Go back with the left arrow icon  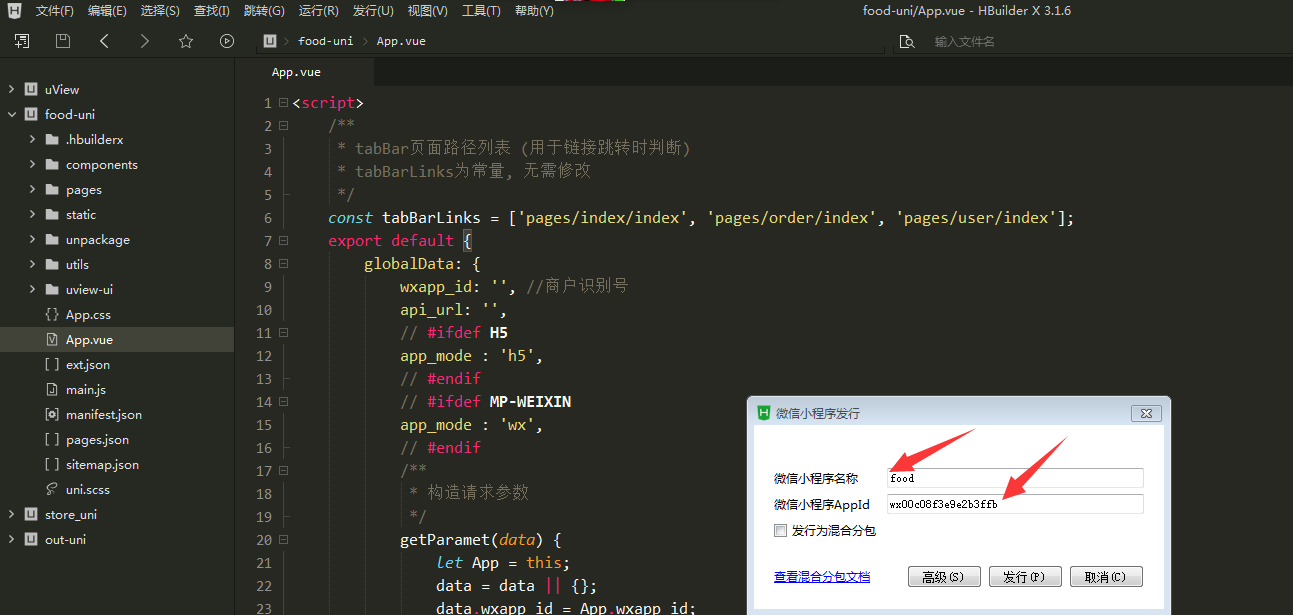(x=104, y=41)
